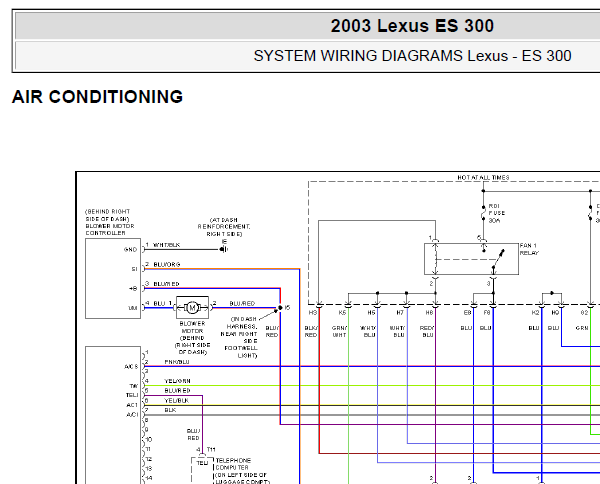Click 'BLU/RED' label on the +B wire

click(166, 284)
